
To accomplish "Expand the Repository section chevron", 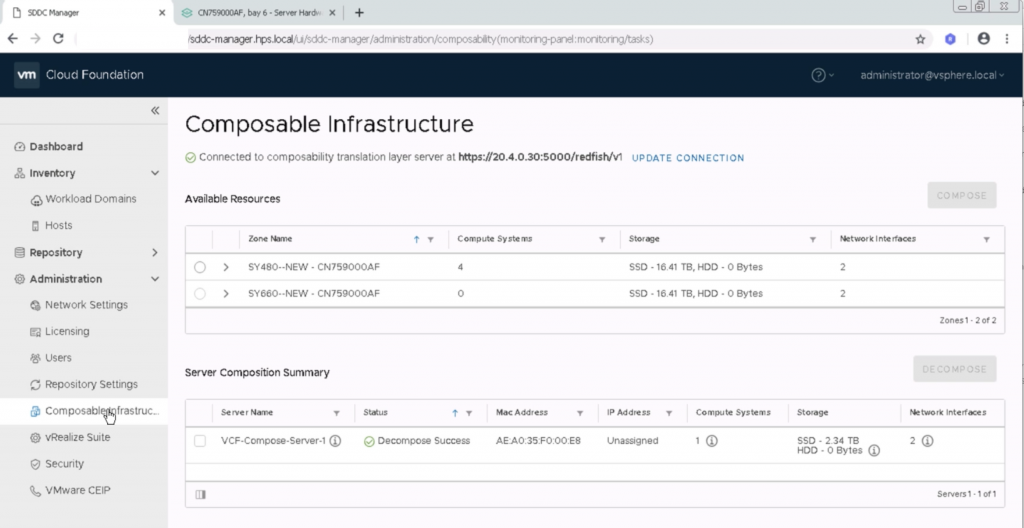I will (155, 252).
